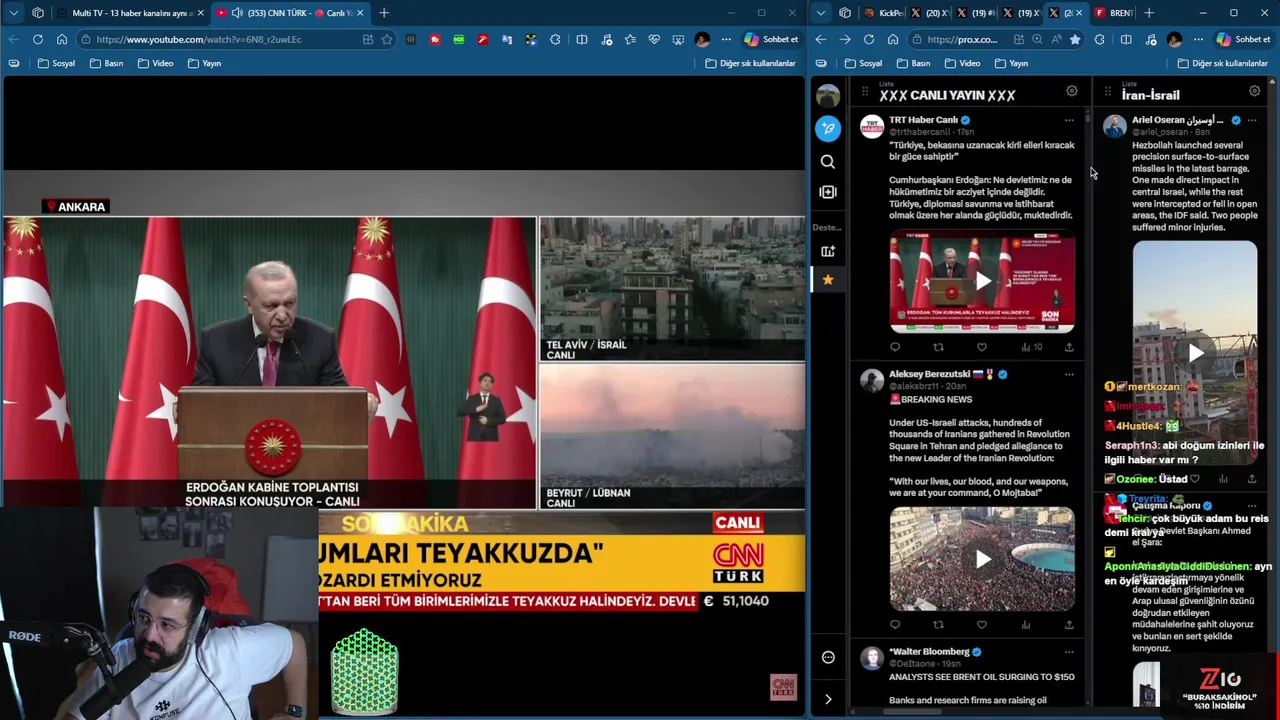
Task: Play the TRT Haber Erdoğan video
Action: [x=983, y=281]
